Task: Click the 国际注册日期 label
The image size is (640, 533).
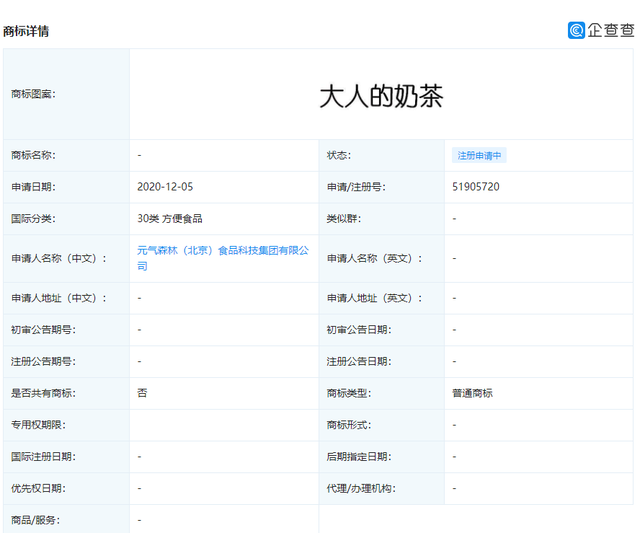Action: pos(43,457)
